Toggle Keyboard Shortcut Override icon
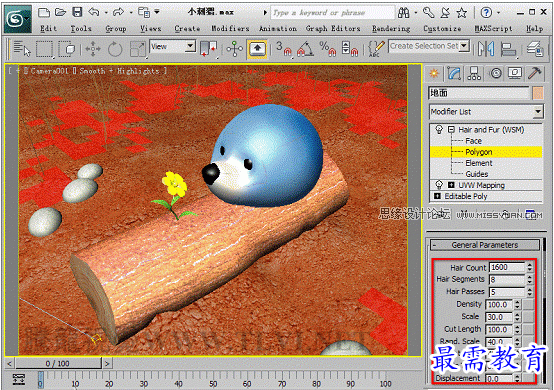The width and height of the screenshot is (554, 390). pos(257,49)
